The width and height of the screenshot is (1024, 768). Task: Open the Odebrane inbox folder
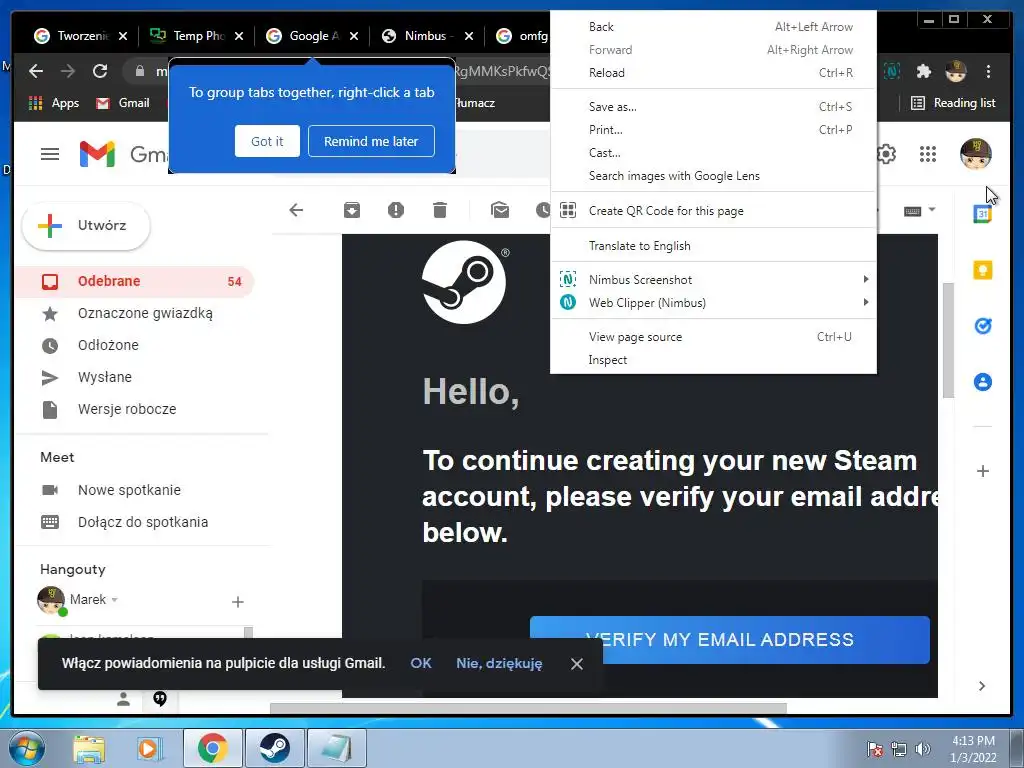(134, 281)
